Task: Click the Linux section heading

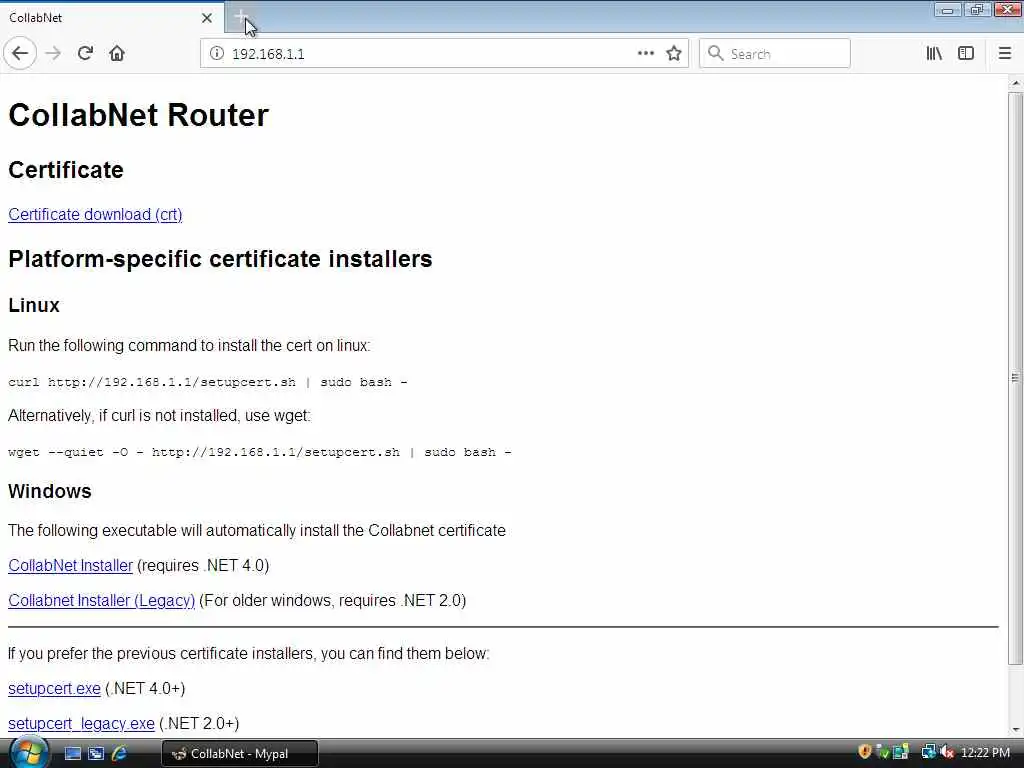Action: tap(34, 305)
